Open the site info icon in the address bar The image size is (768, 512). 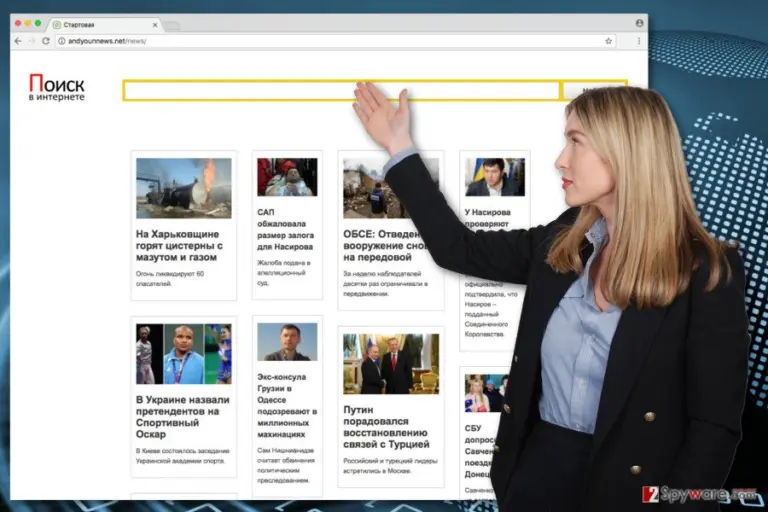pyautogui.click(x=62, y=41)
